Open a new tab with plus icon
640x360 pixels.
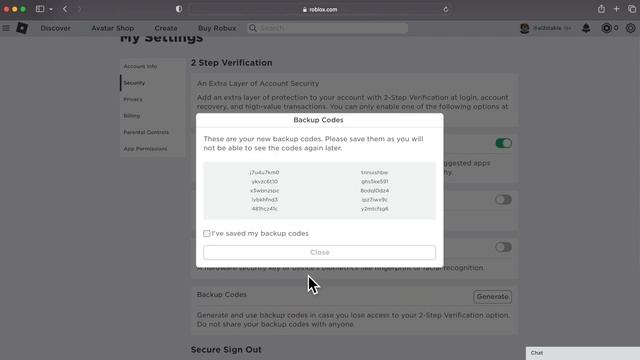pyautogui.click(x=616, y=9)
